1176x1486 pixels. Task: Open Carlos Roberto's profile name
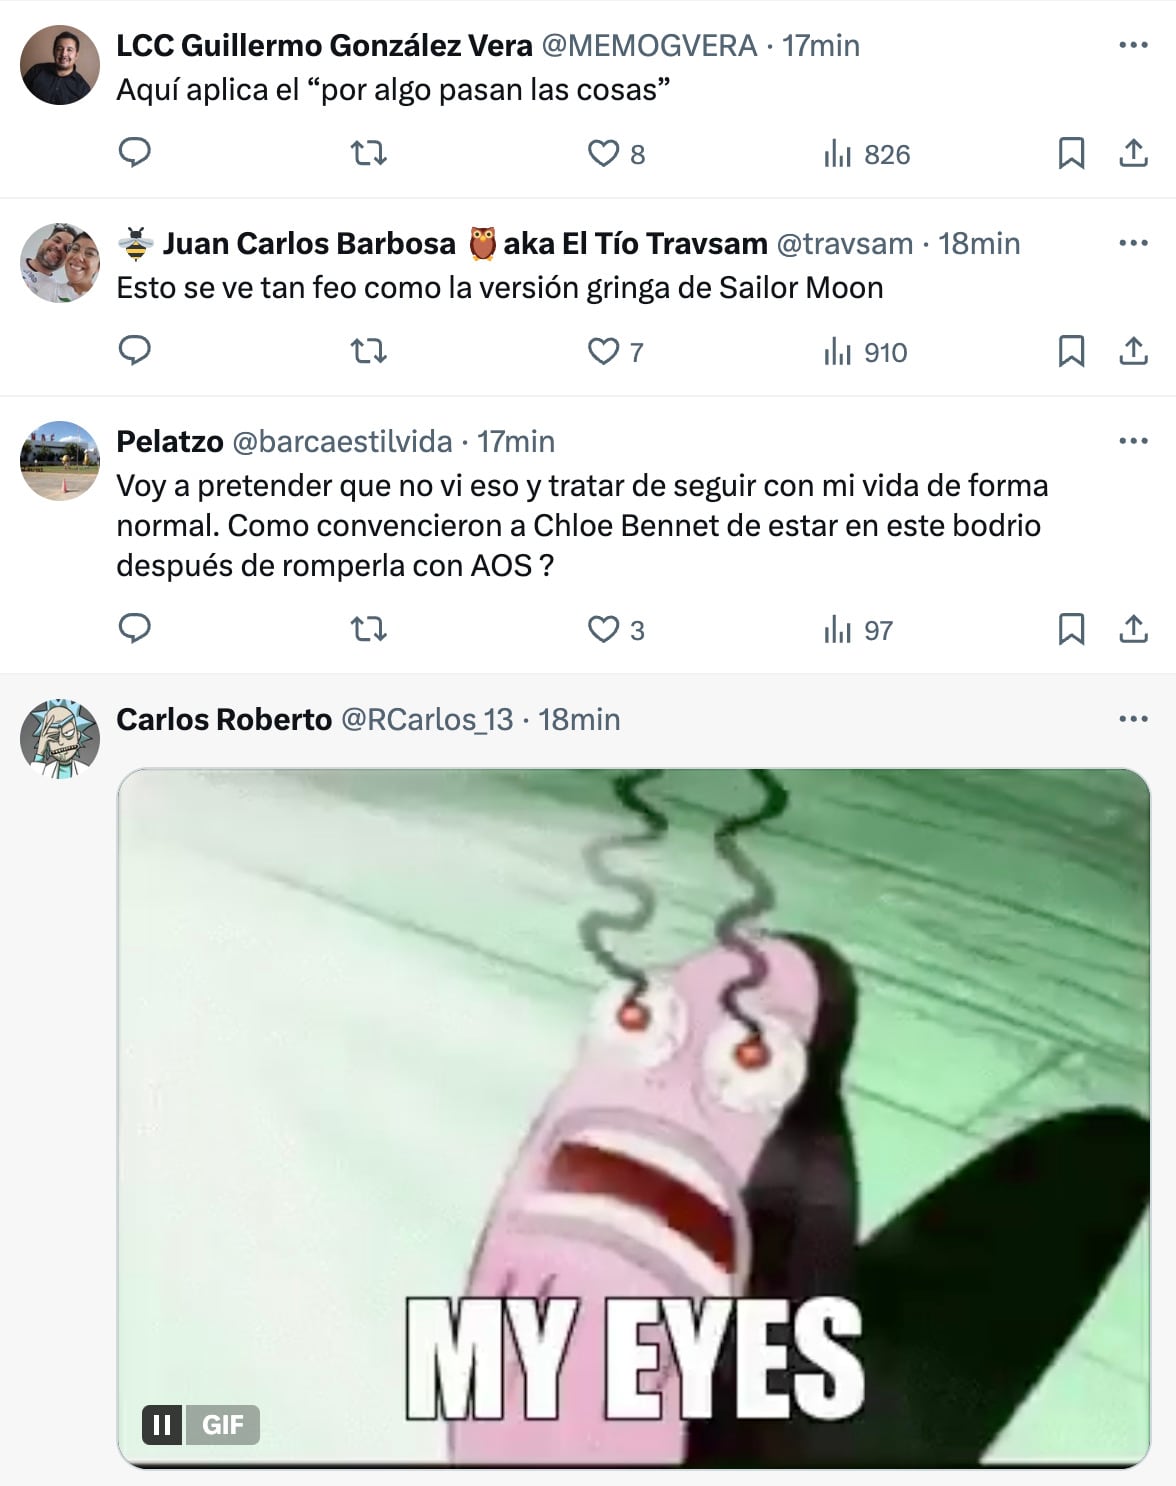(224, 719)
